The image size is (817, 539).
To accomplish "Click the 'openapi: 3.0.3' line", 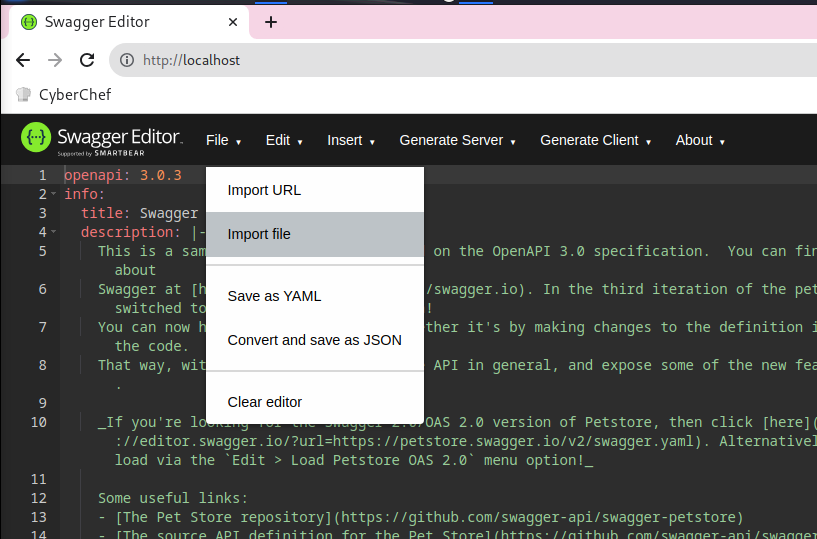I will (123, 175).
